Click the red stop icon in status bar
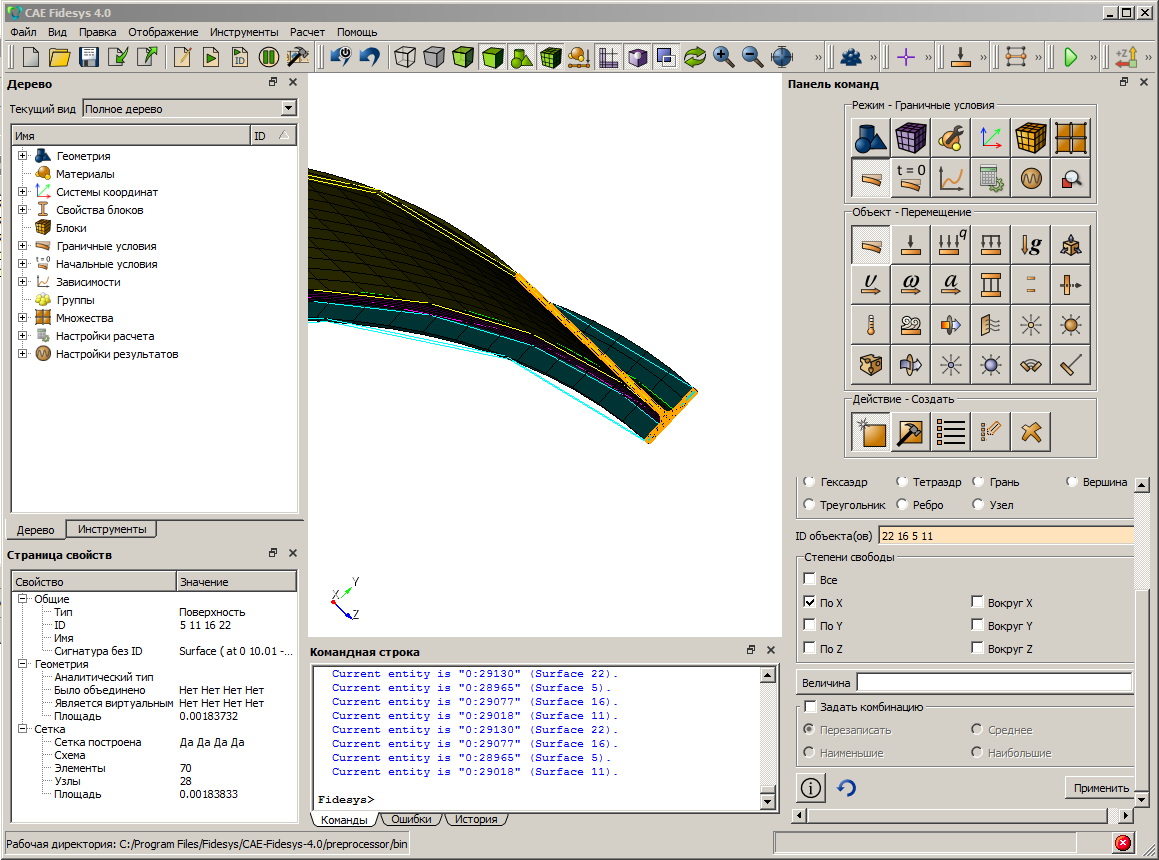Image resolution: width=1159 pixels, height=860 pixels. click(x=1123, y=843)
